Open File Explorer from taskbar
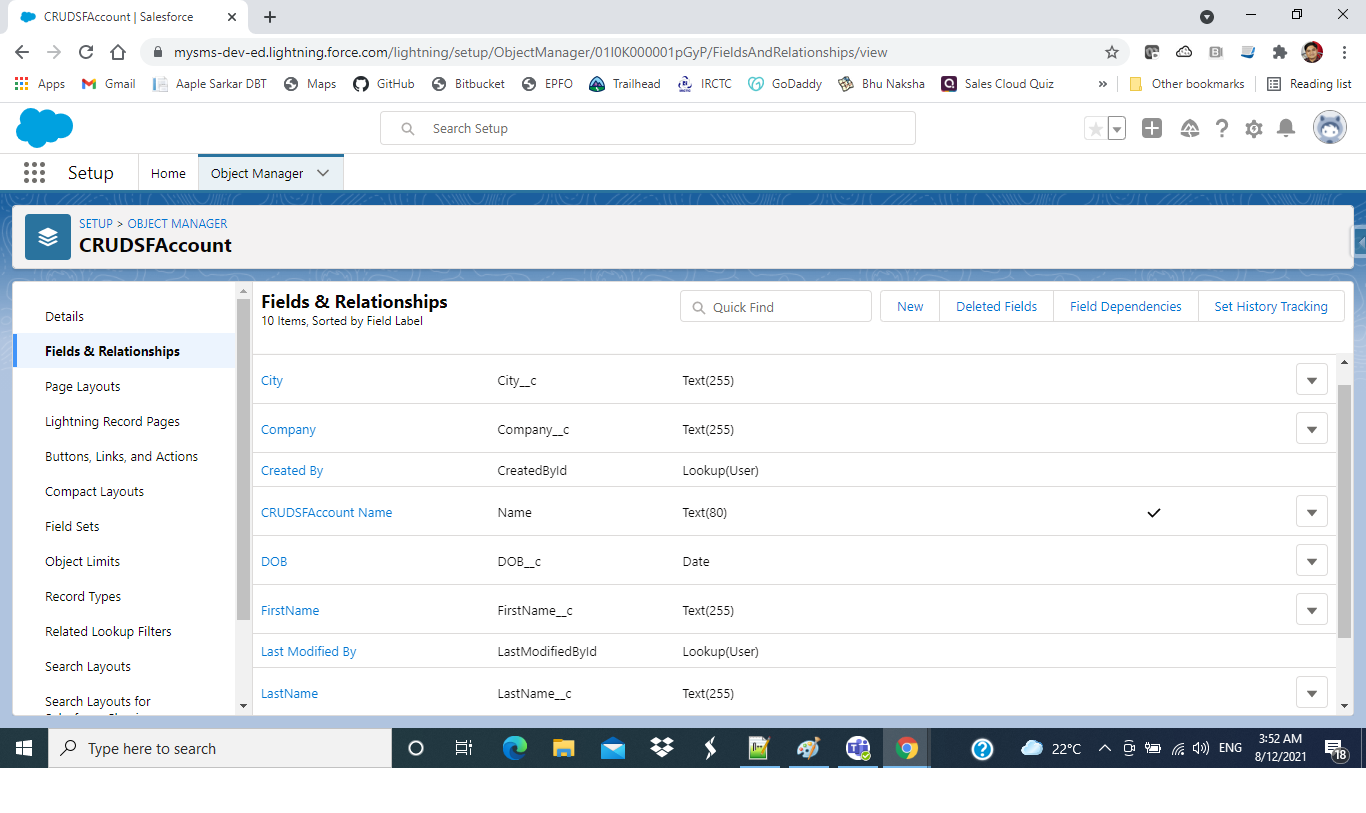The image size is (1366, 813). pyautogui.click(x=564, y=748)
